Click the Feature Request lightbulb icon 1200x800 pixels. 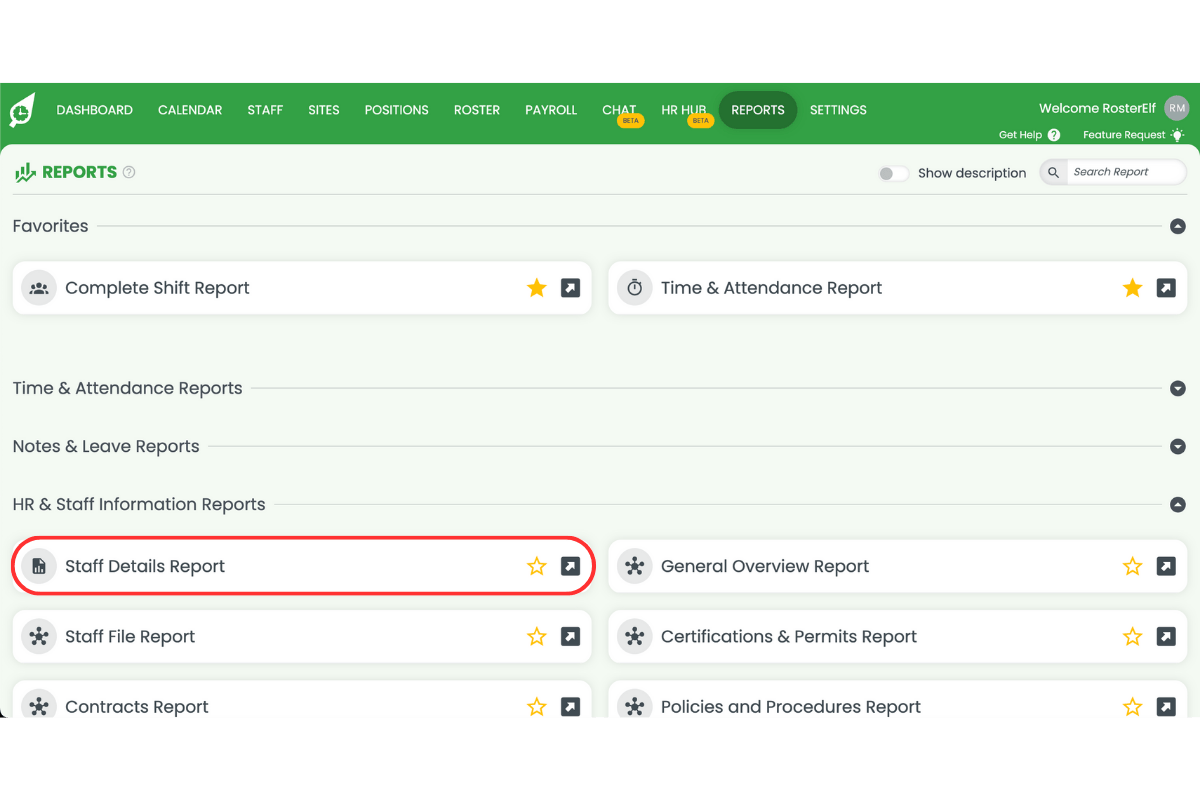tap(1177, 134)
